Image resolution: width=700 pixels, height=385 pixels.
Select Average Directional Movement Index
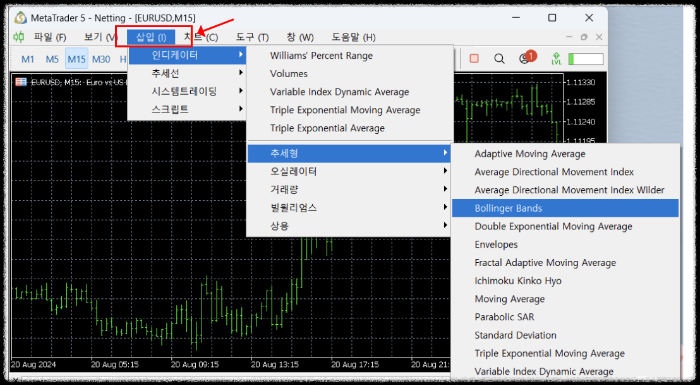tap(554, 172)
